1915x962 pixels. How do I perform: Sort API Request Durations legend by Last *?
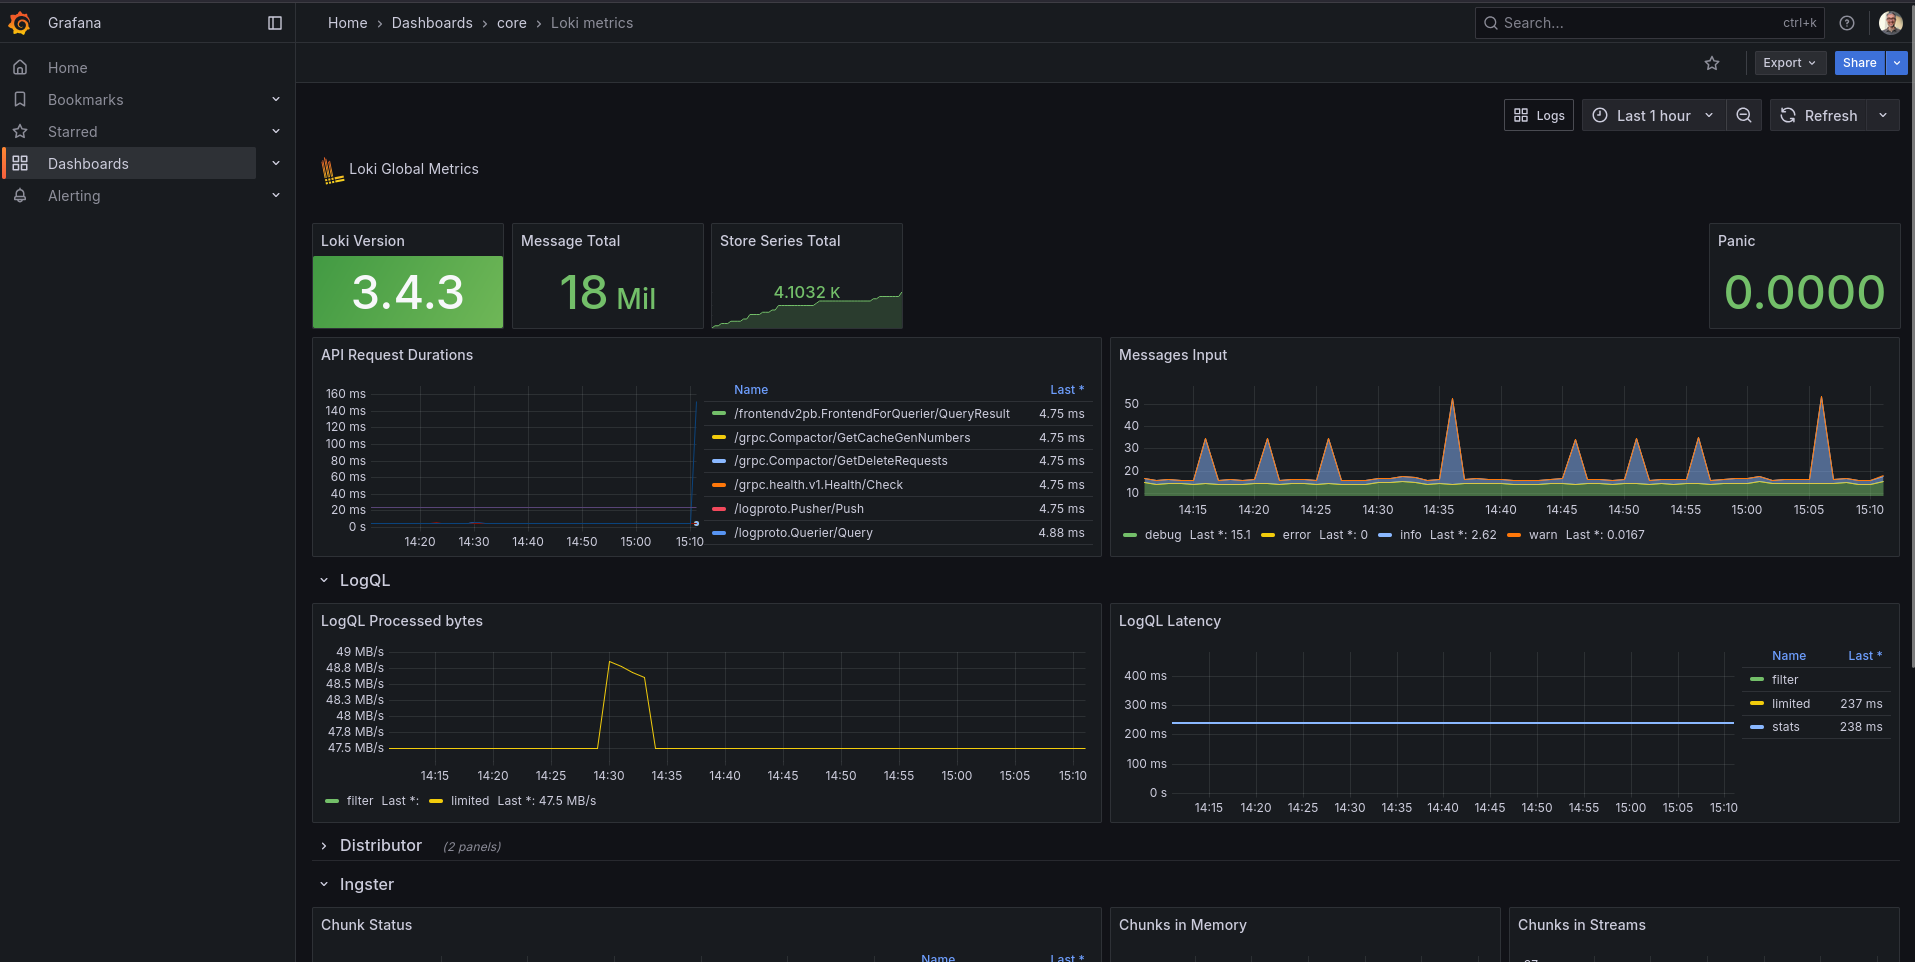click(1067, 390)
